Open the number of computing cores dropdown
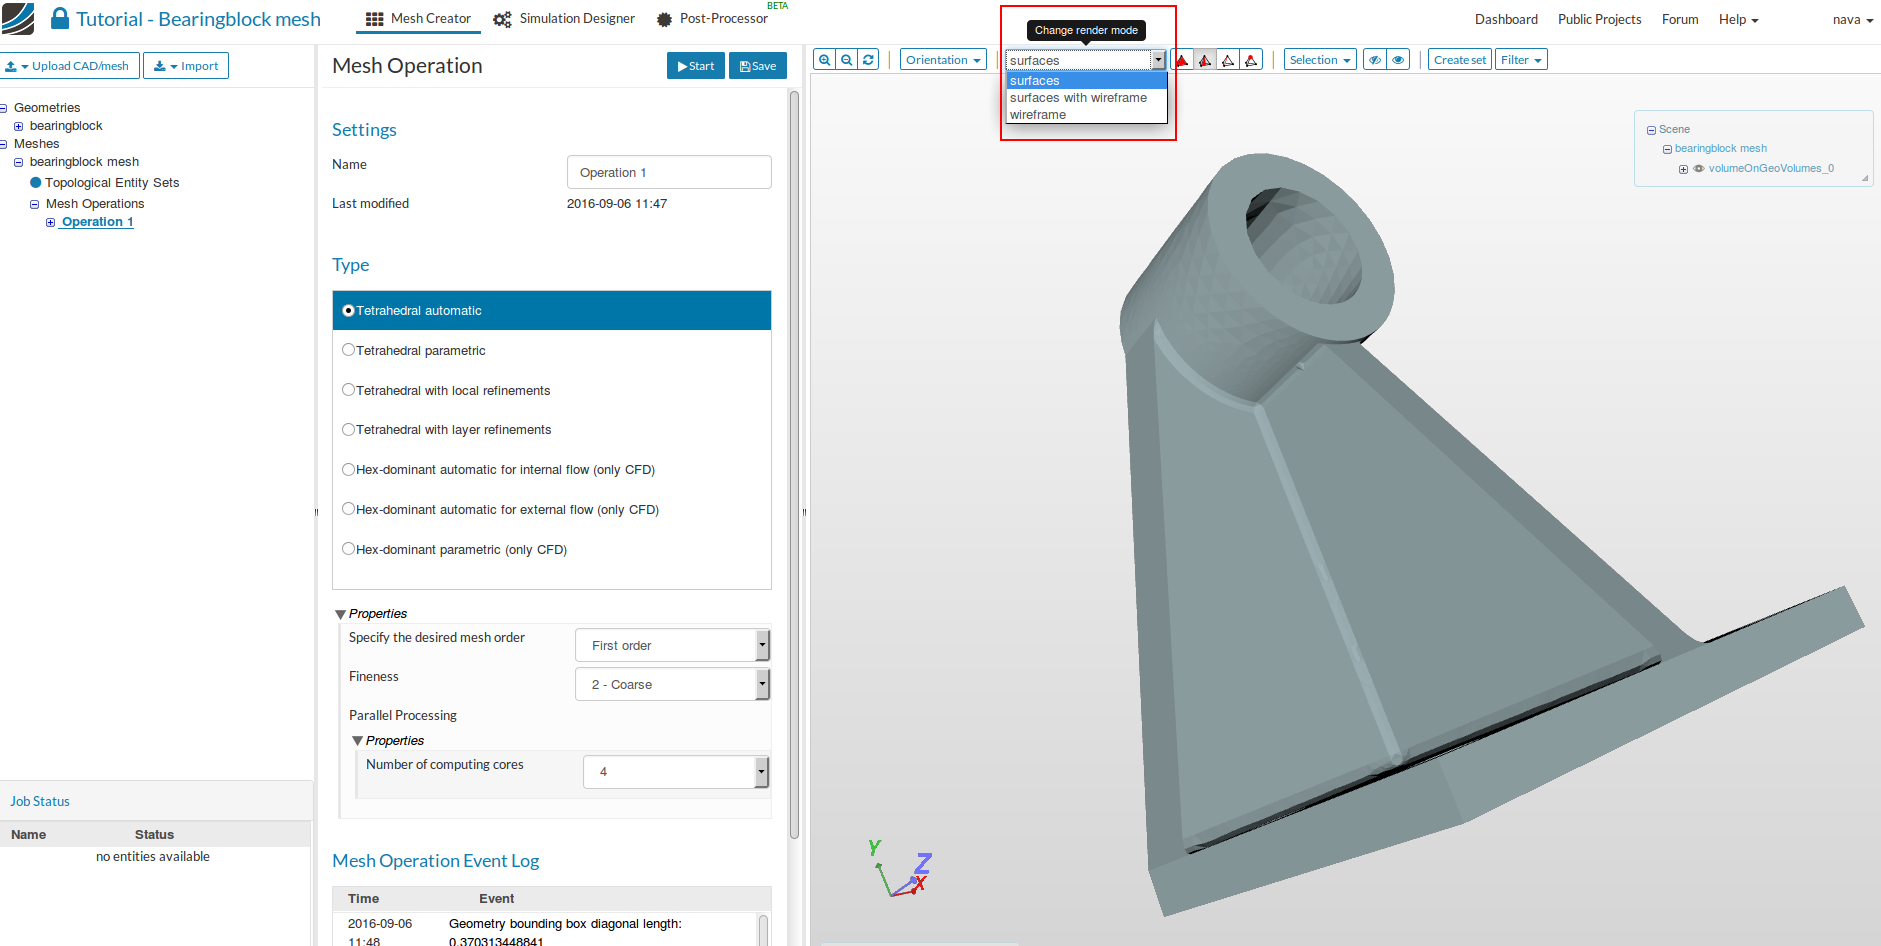1881x946 pixels. (x=676, y=772)
